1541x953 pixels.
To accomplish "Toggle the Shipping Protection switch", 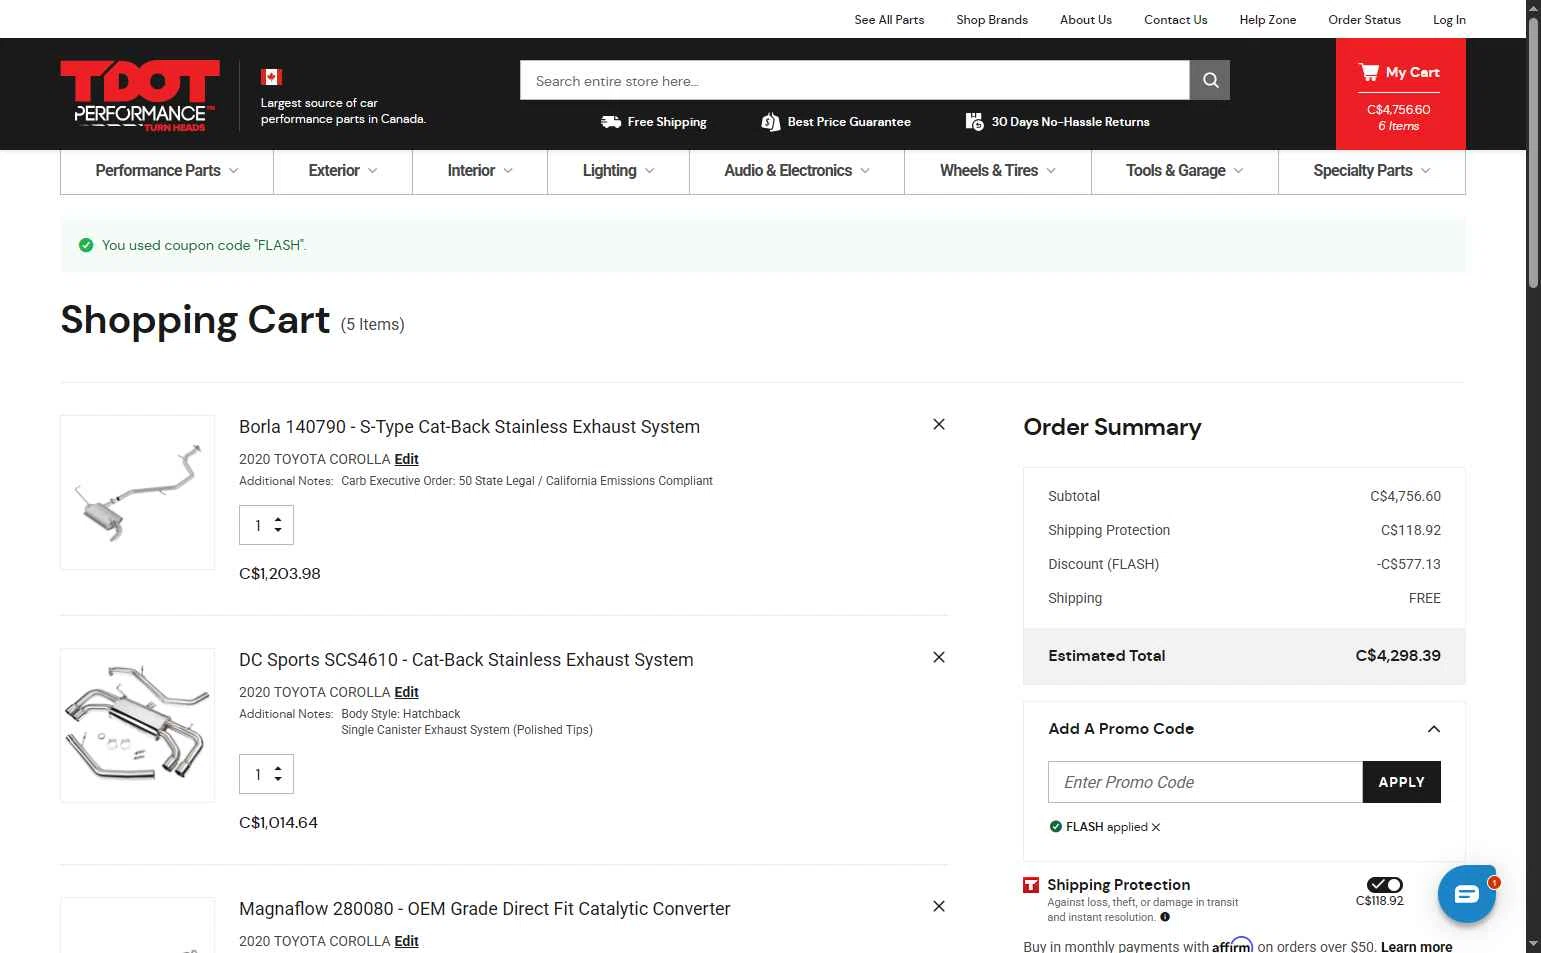I will (x=1385, y=885).
